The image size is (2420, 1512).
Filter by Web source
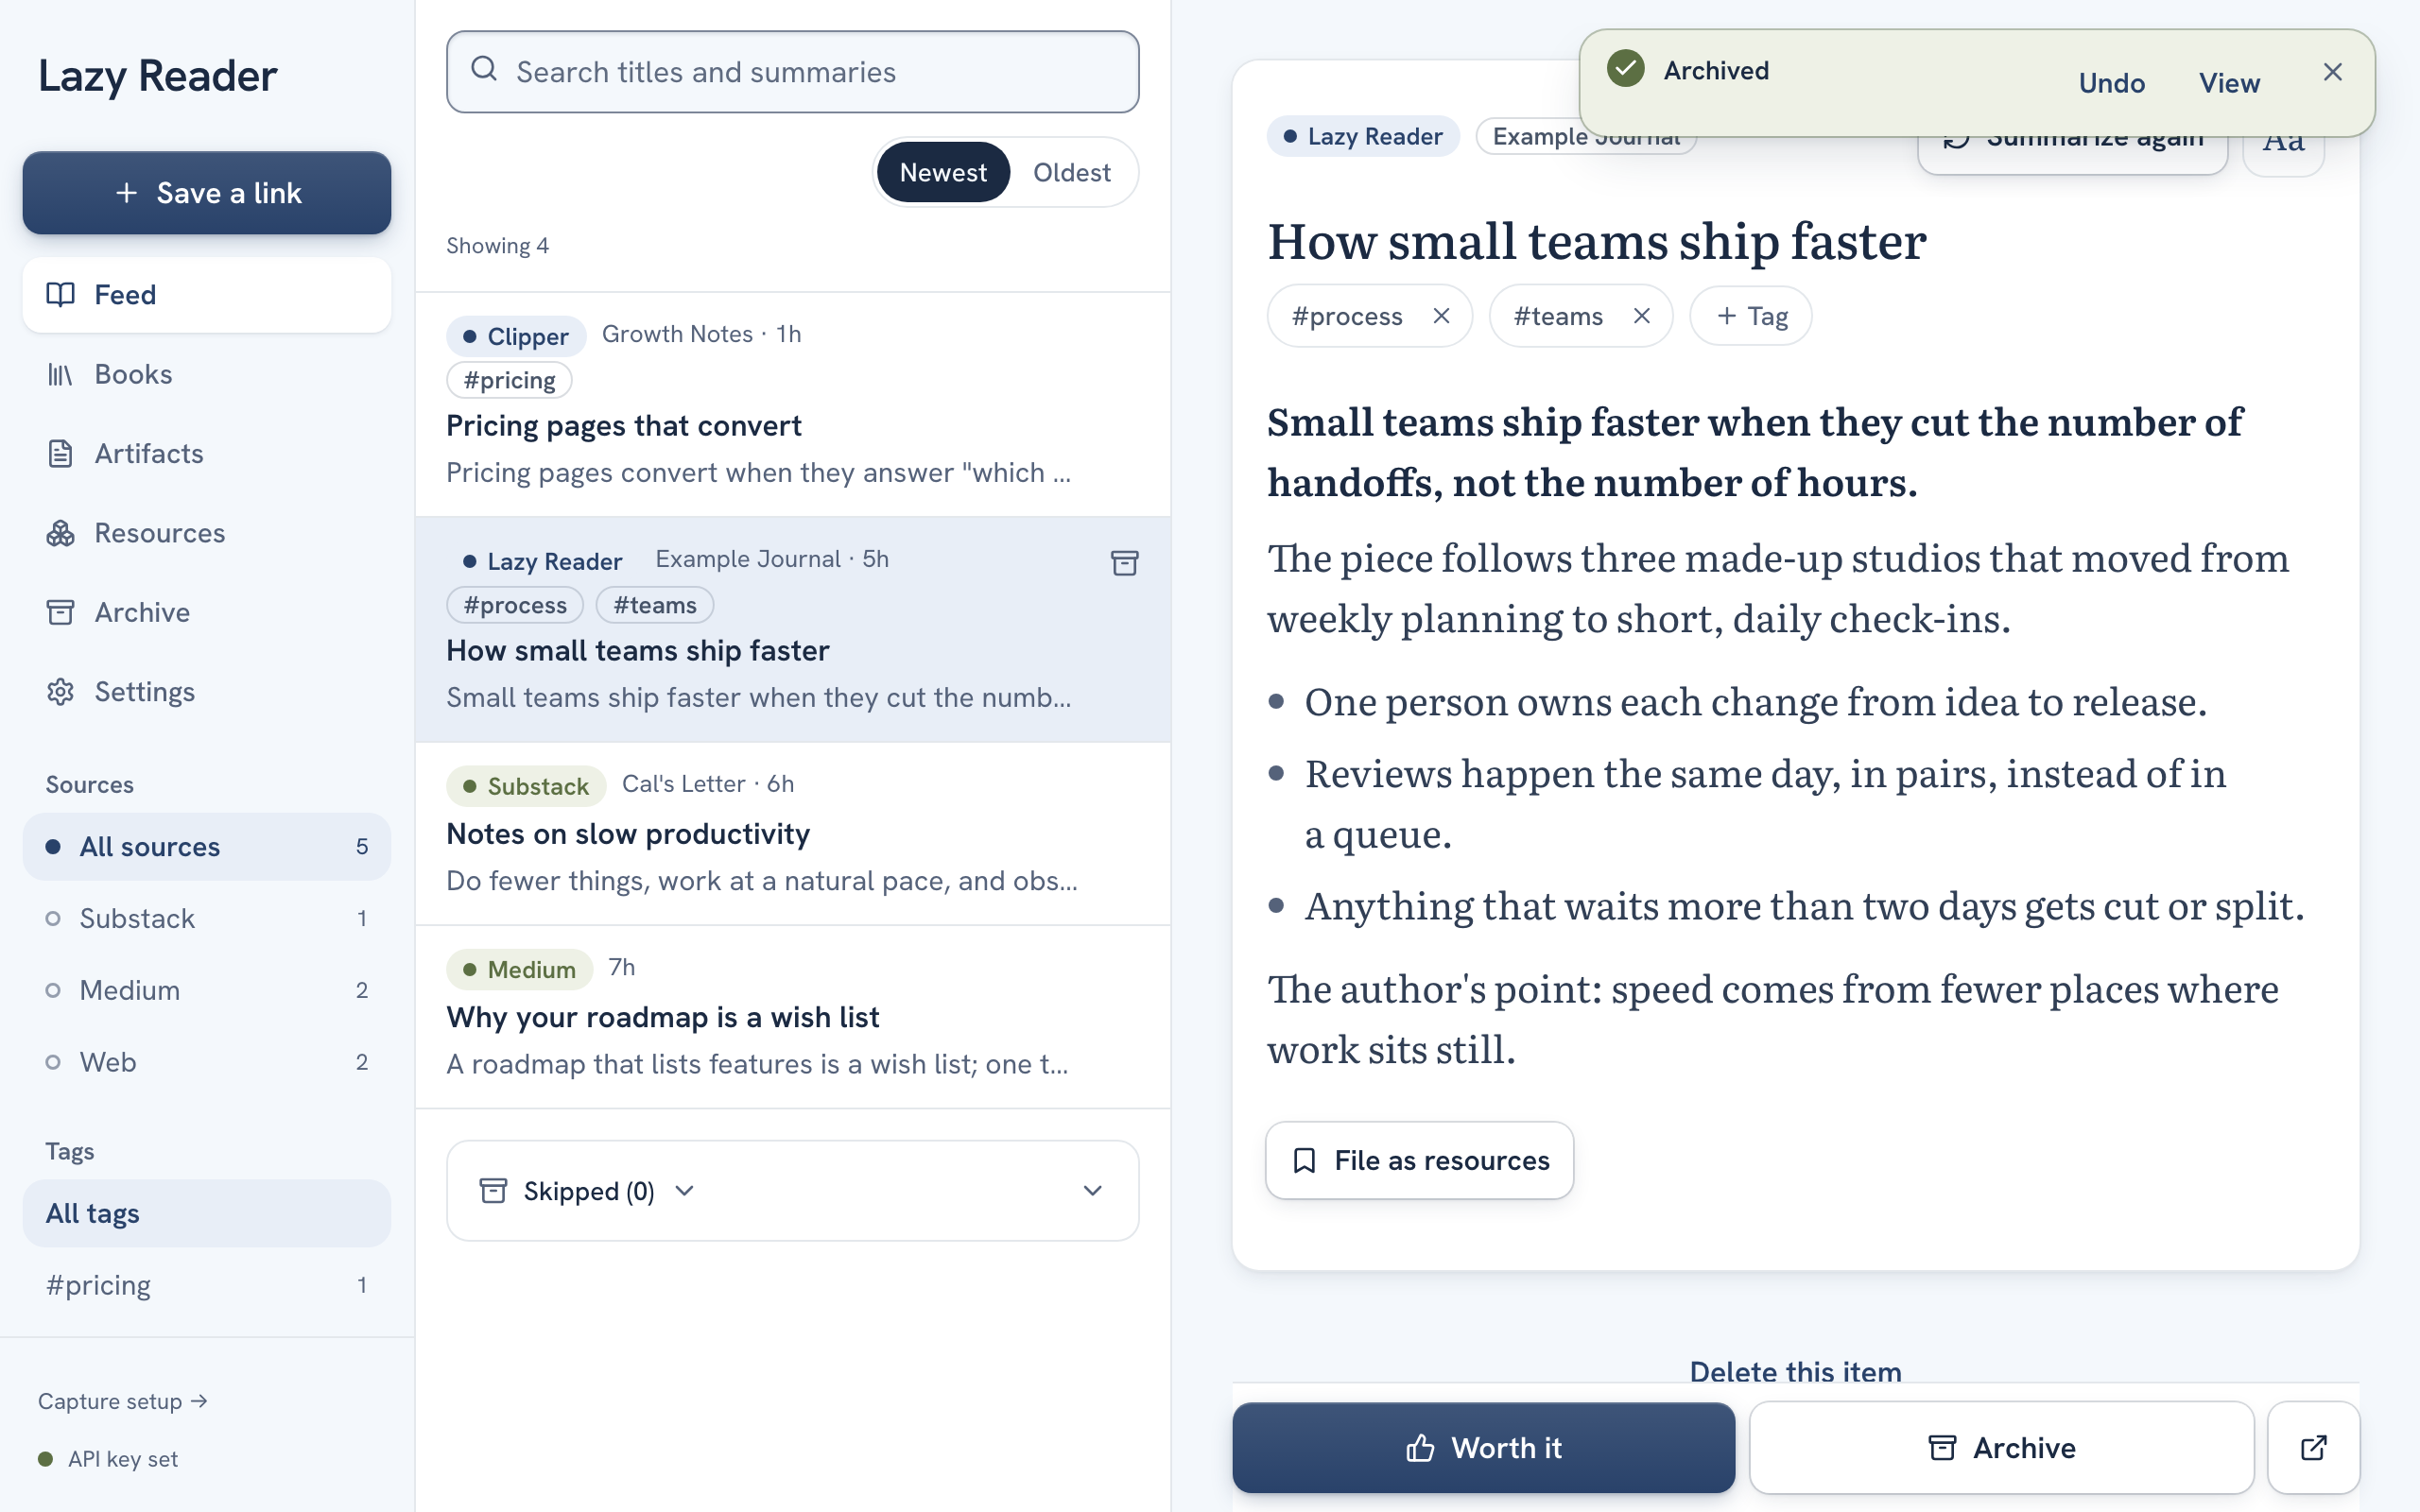click(207, 1062)
